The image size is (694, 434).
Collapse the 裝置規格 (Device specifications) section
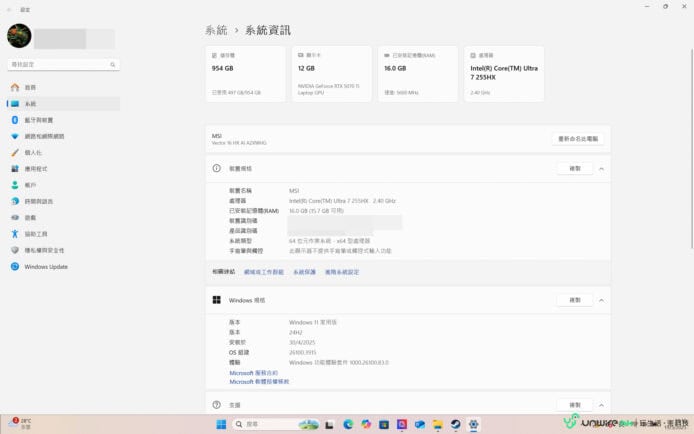[x=602, y=169]
